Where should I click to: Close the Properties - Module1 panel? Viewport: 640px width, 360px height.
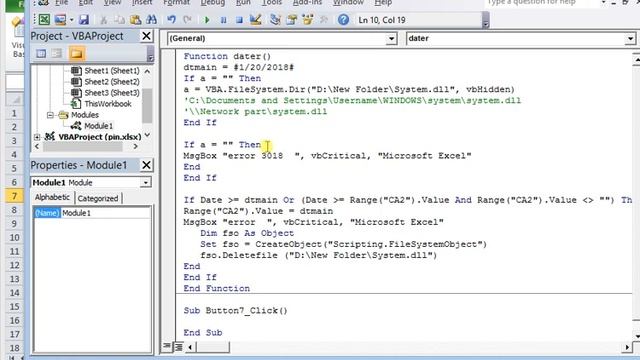point(146,165)
